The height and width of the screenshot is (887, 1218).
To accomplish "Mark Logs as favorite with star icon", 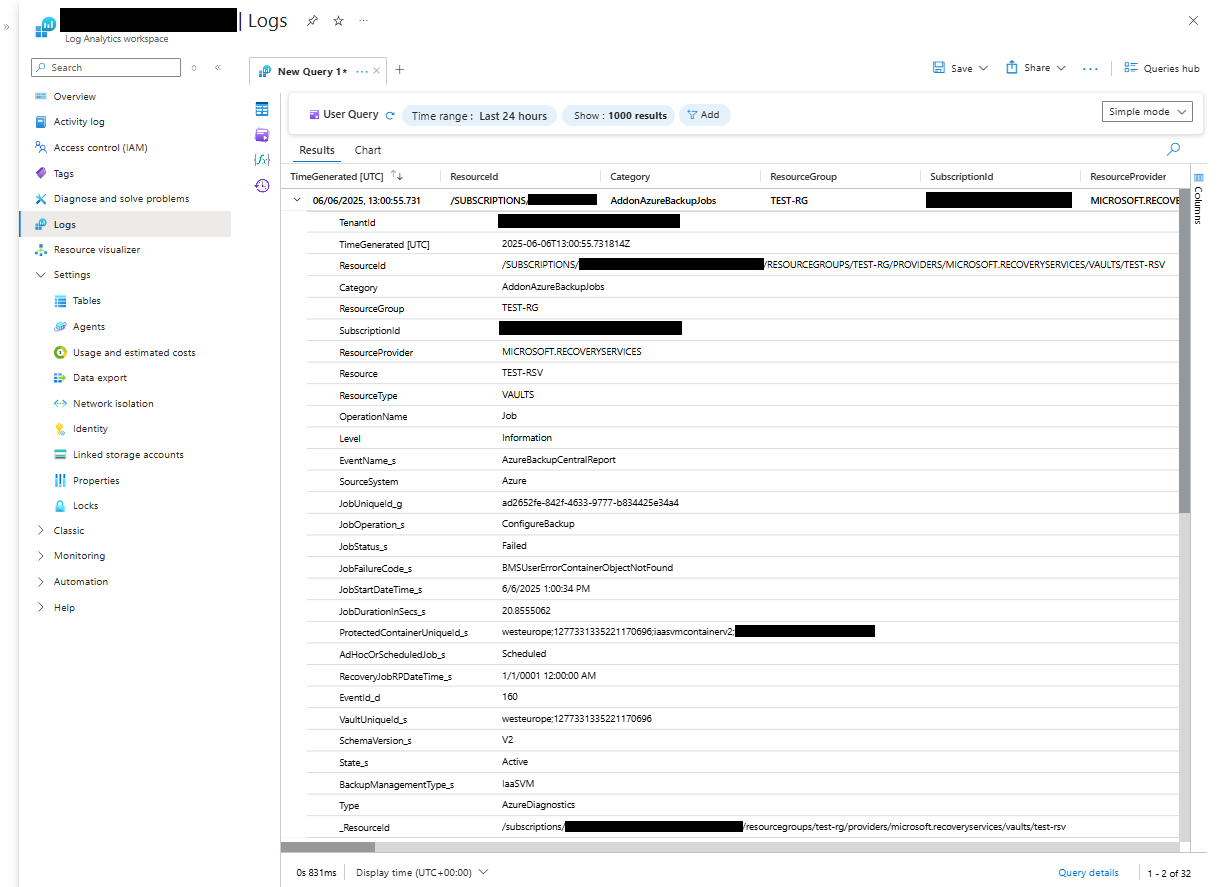I will (x=338, y=20).
